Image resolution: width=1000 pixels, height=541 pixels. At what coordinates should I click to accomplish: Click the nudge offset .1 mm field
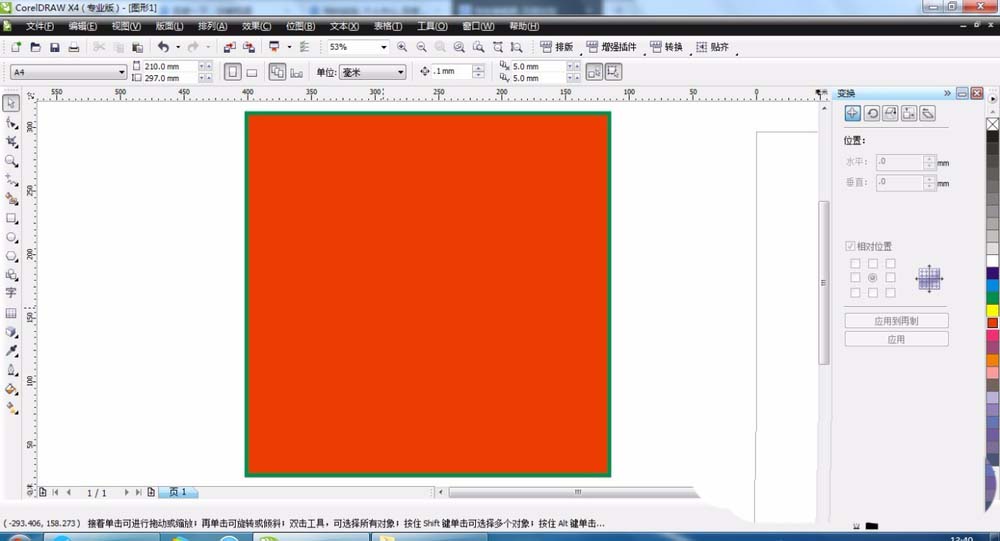[x=452, y=71]
